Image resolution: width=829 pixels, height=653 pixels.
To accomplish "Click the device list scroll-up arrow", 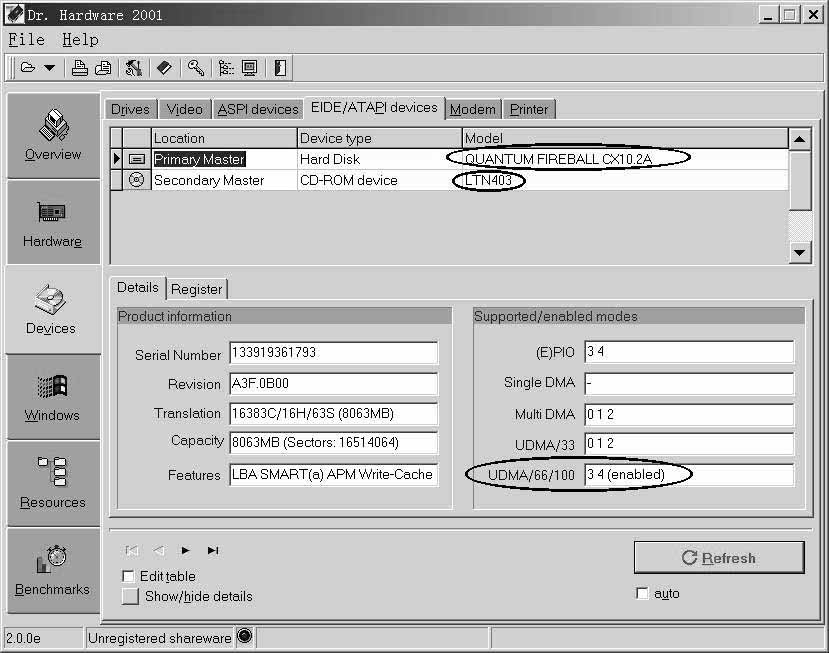I will 799,139.
